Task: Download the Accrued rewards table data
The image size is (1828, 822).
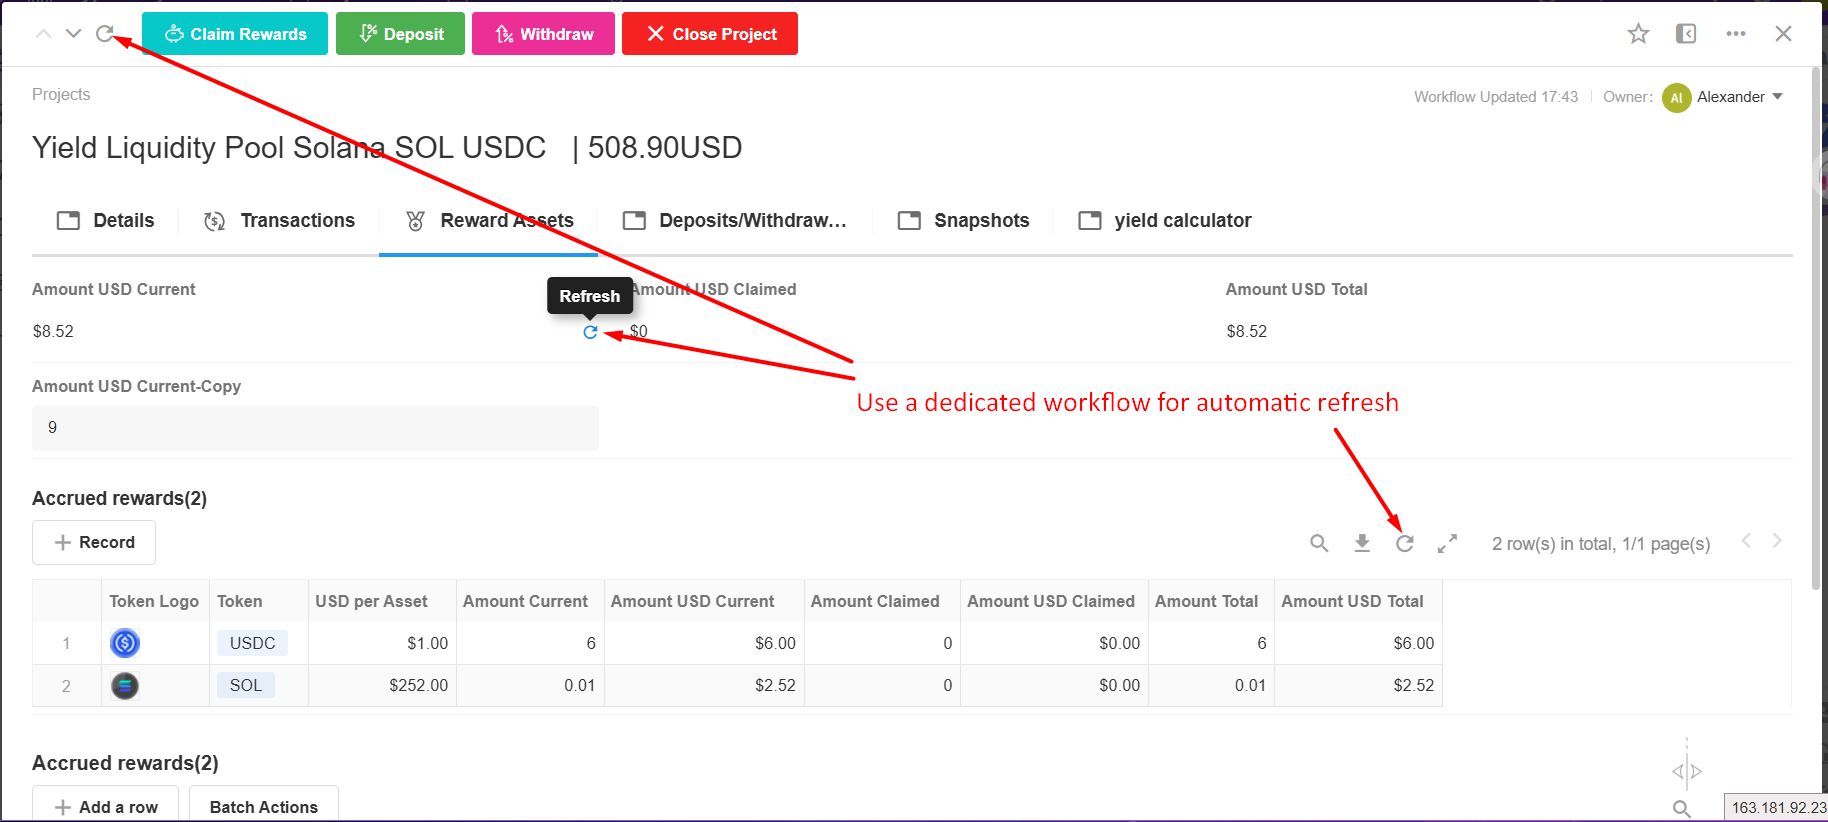Action: [1362, 543]
